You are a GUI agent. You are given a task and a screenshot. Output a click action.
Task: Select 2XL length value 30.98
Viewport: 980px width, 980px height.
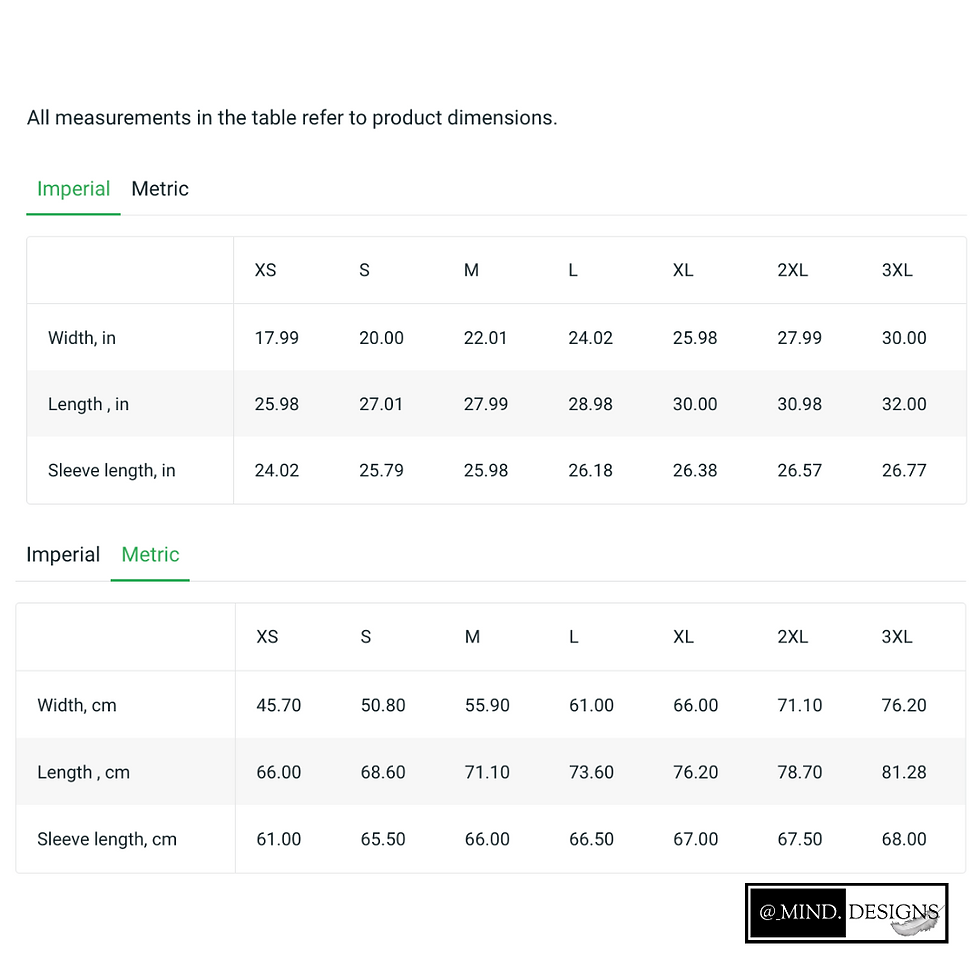point(799,404)
